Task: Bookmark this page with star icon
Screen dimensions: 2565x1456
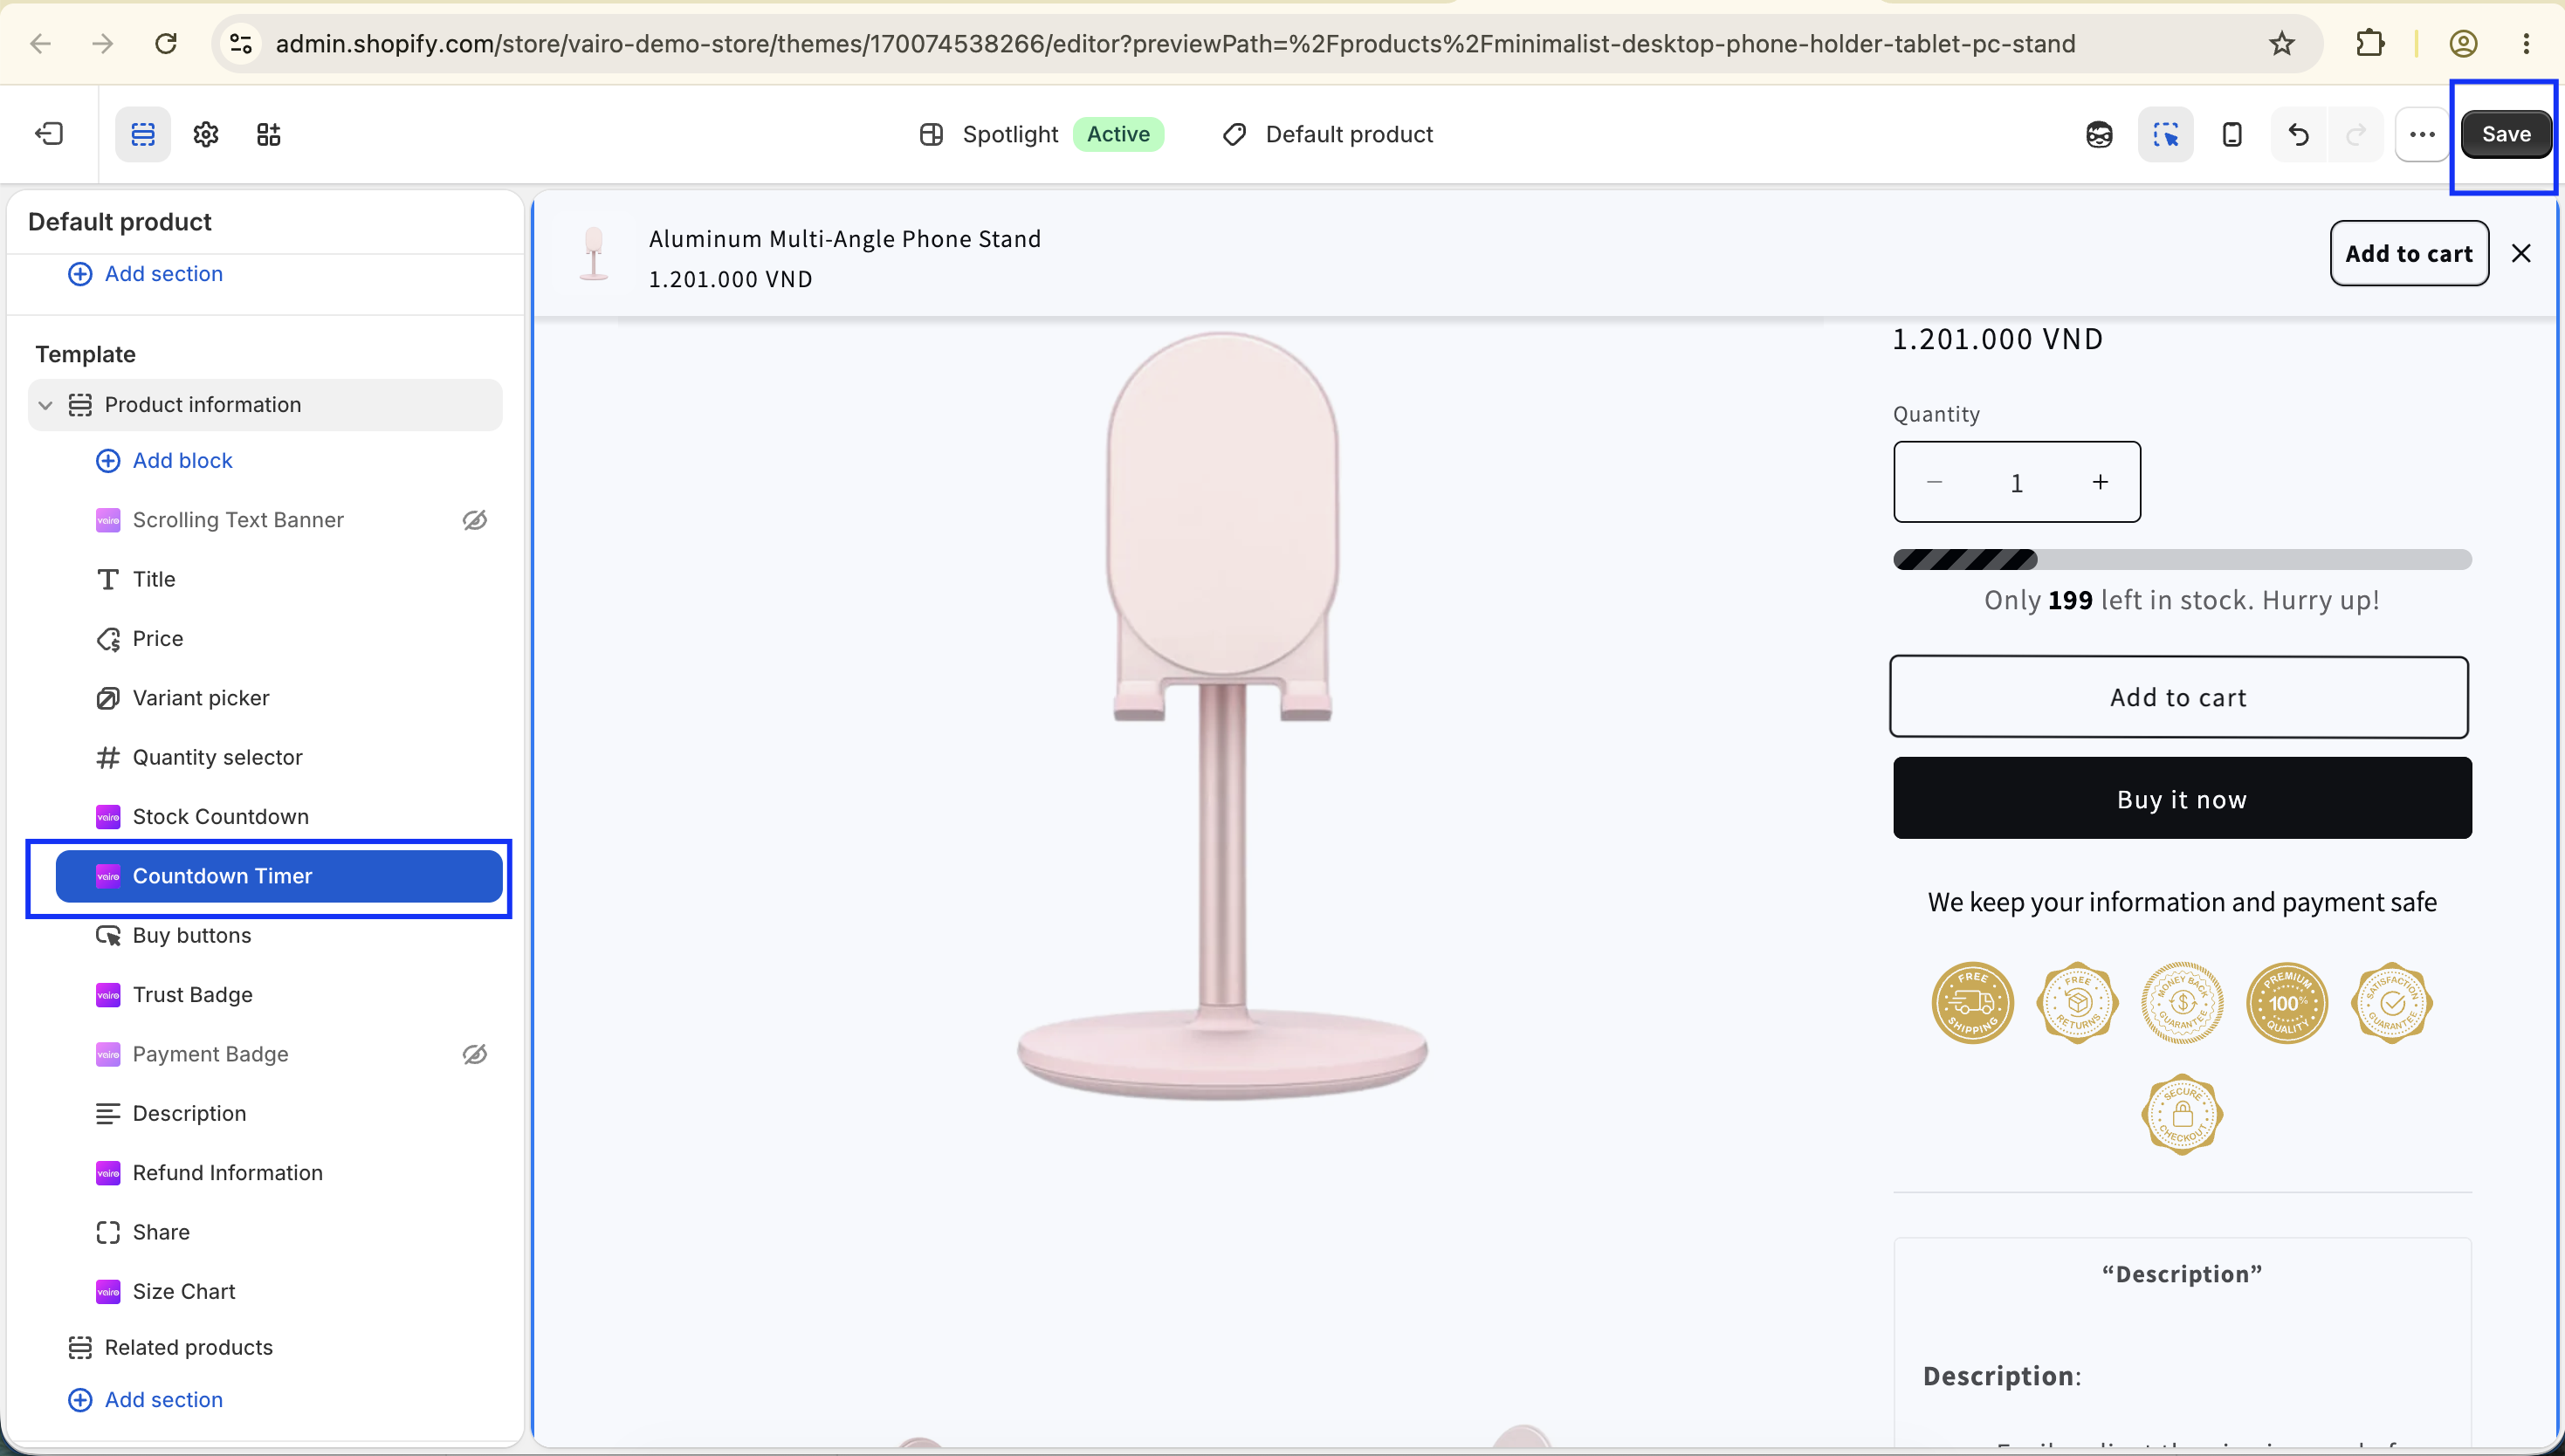Action: point(2281,44)
